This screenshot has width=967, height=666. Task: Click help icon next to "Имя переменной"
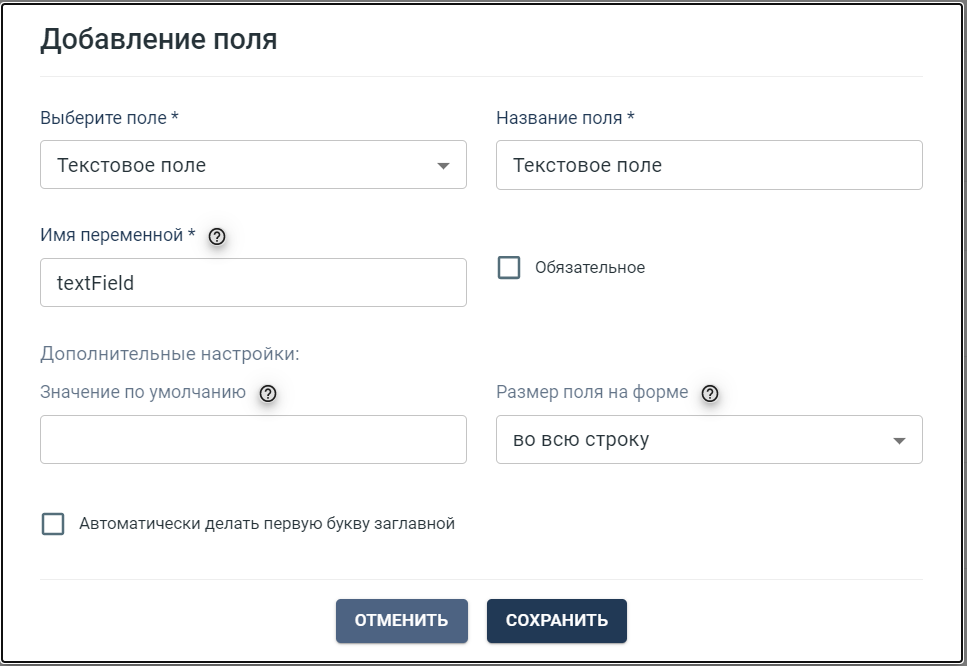217,237
